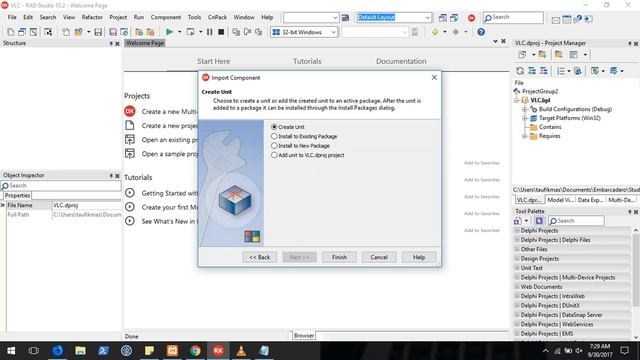Click the Chrome icon in the taskbar
The width and height of the screenshot is (640, 360).
coord(195,351)
